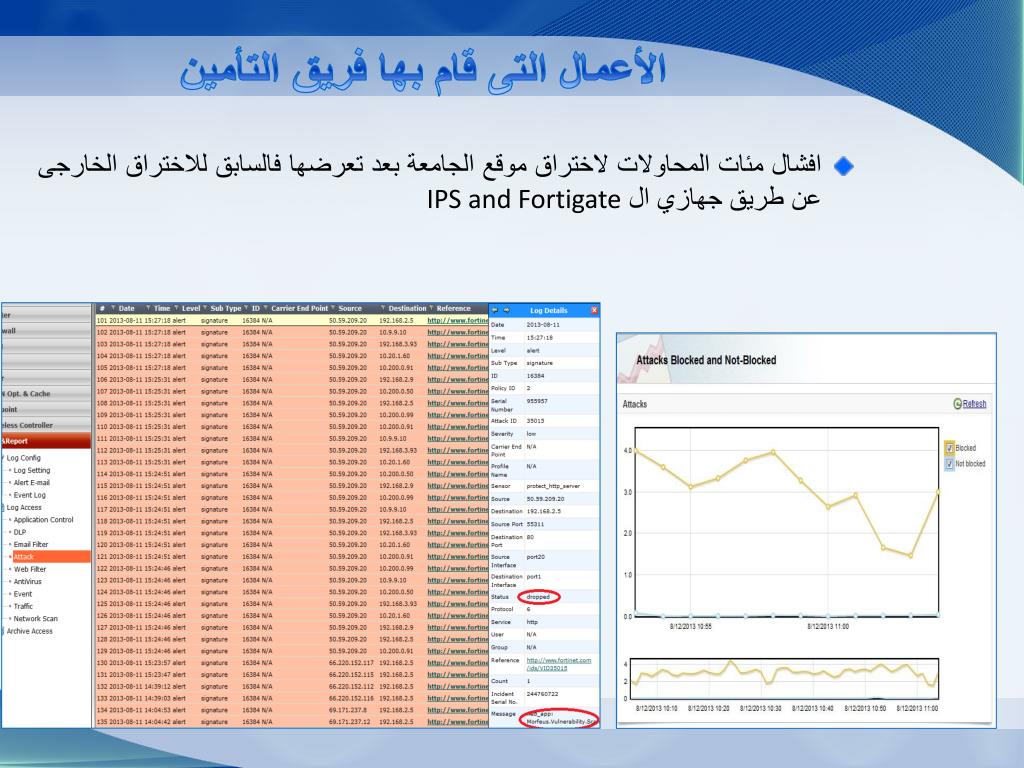Viewport: 1024px width, 768px height.
Task: Click the green Refresh icon beside Attacks
Action: point(957,404)
